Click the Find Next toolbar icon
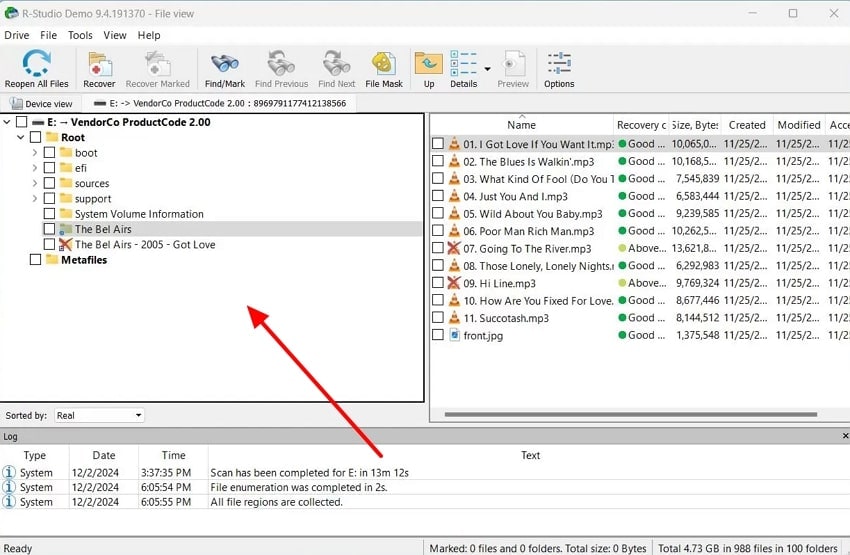The height and width of the screenshot is (555, 850). coord(336,63)
